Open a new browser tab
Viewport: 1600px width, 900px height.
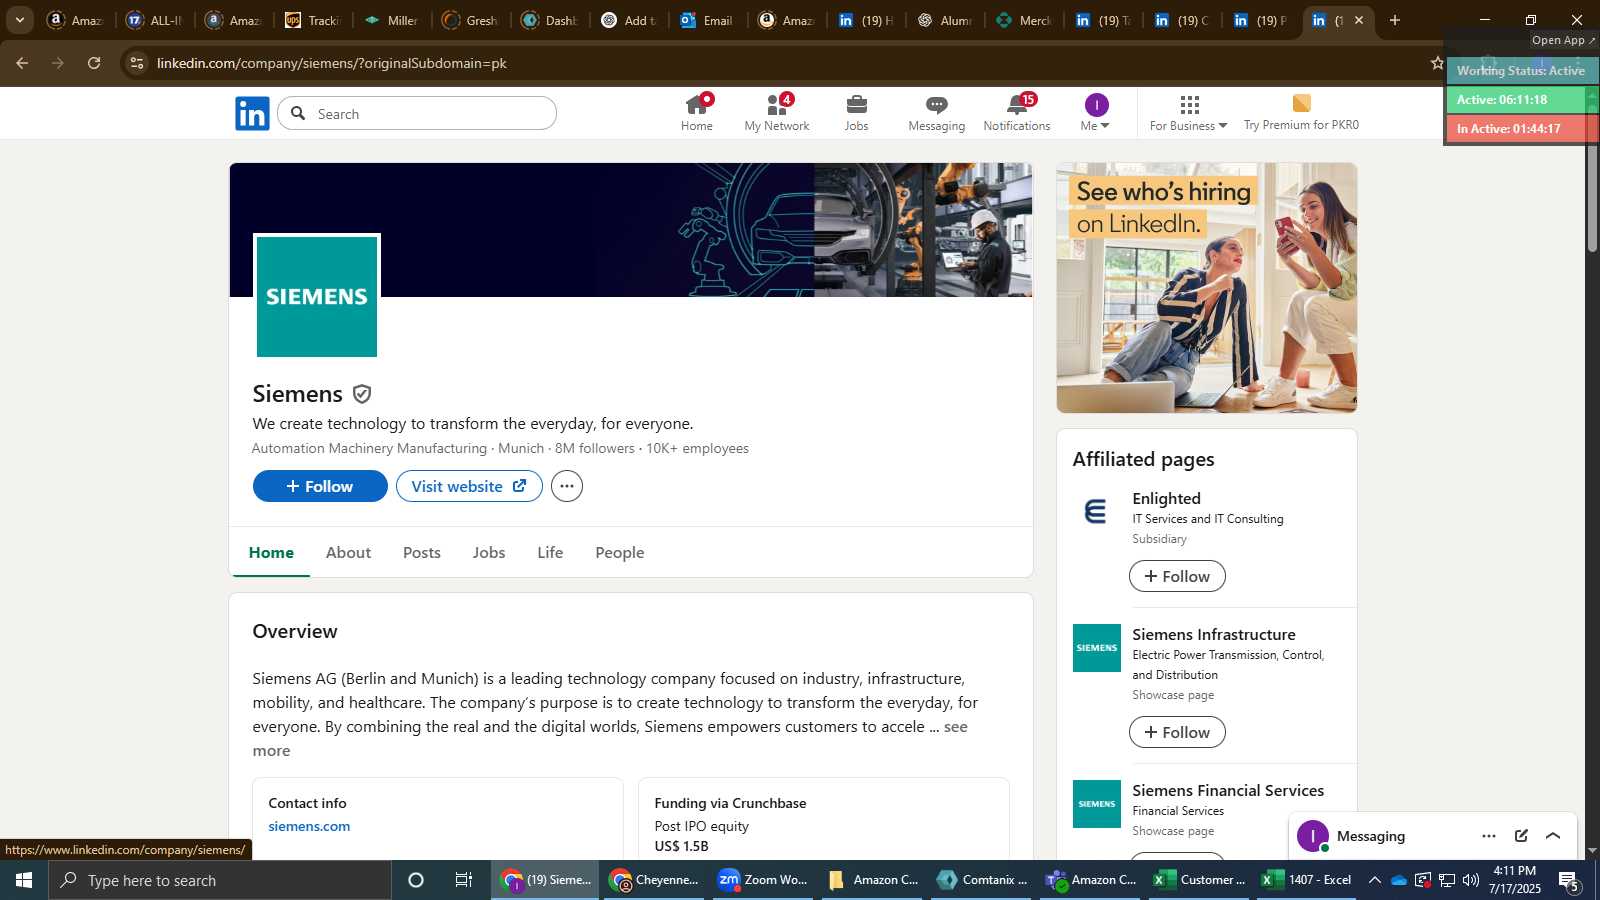(1395, 20)
